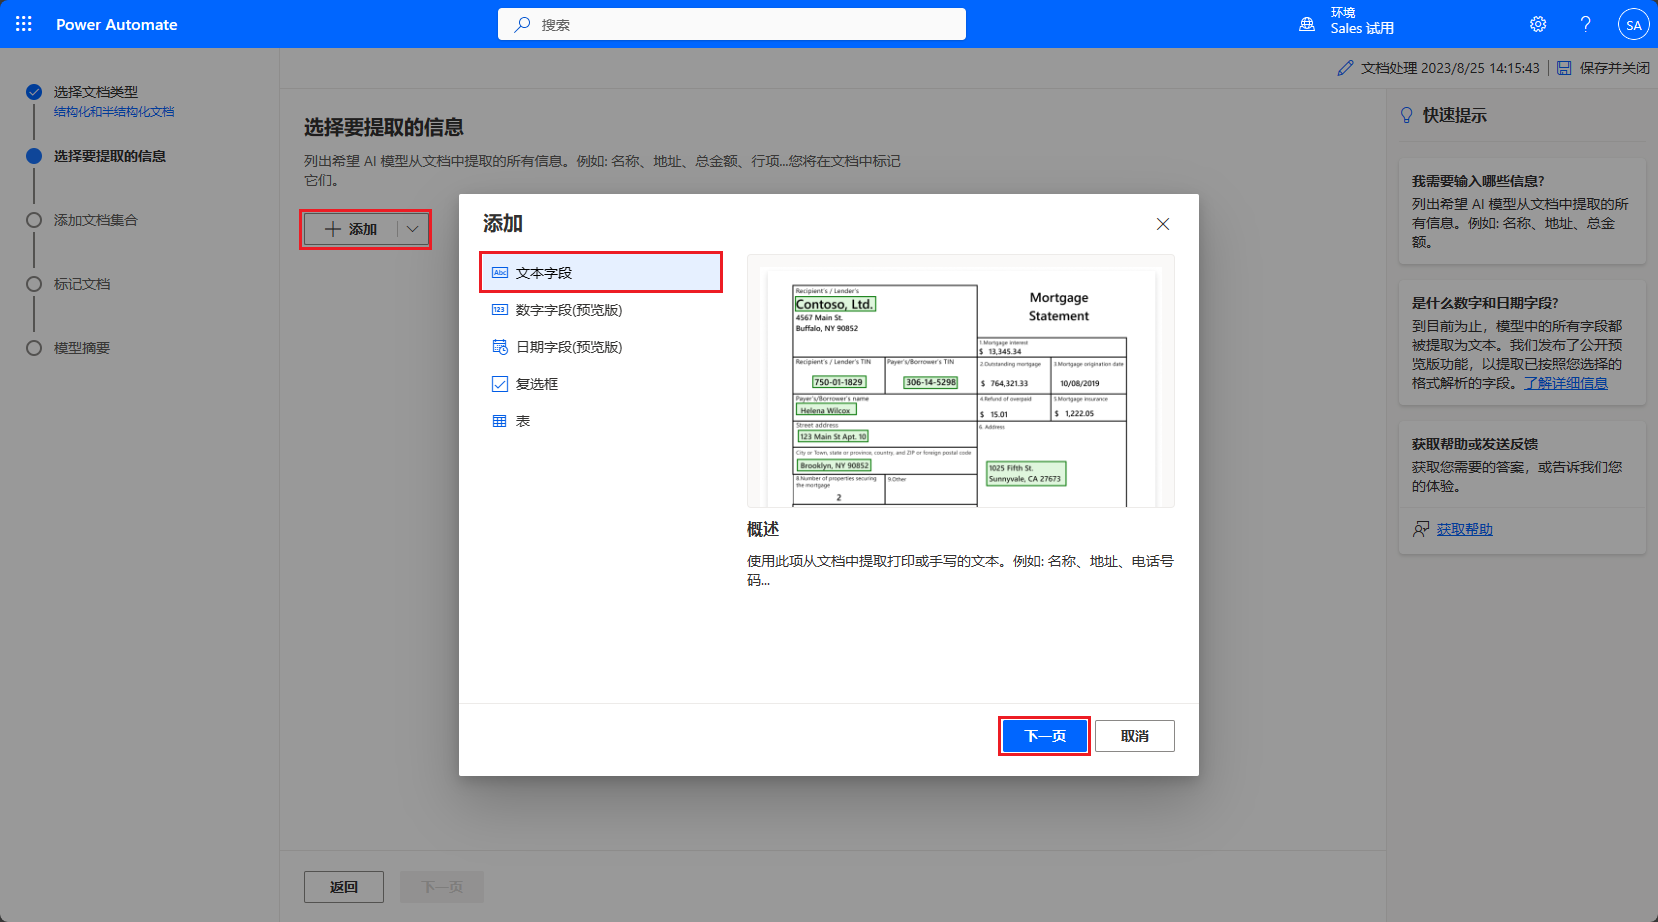Open the help question mark icon
1658x922 pixels.
tap(1585, 24)
